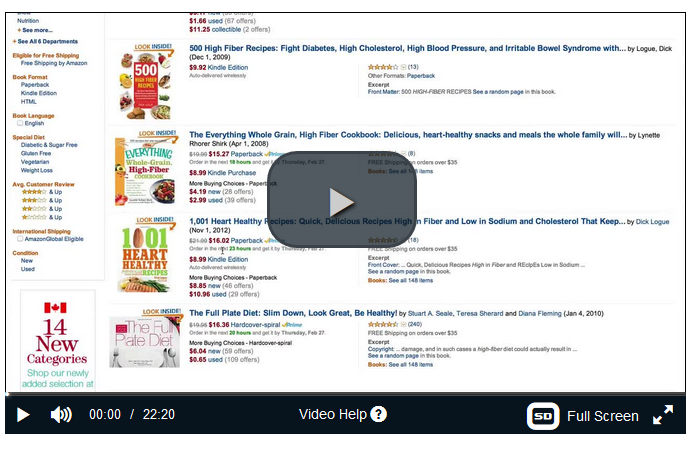Click the 1,001 Heart Healthy book cover
The height and width of the screenshot is (454, 692).
point(146,255)
